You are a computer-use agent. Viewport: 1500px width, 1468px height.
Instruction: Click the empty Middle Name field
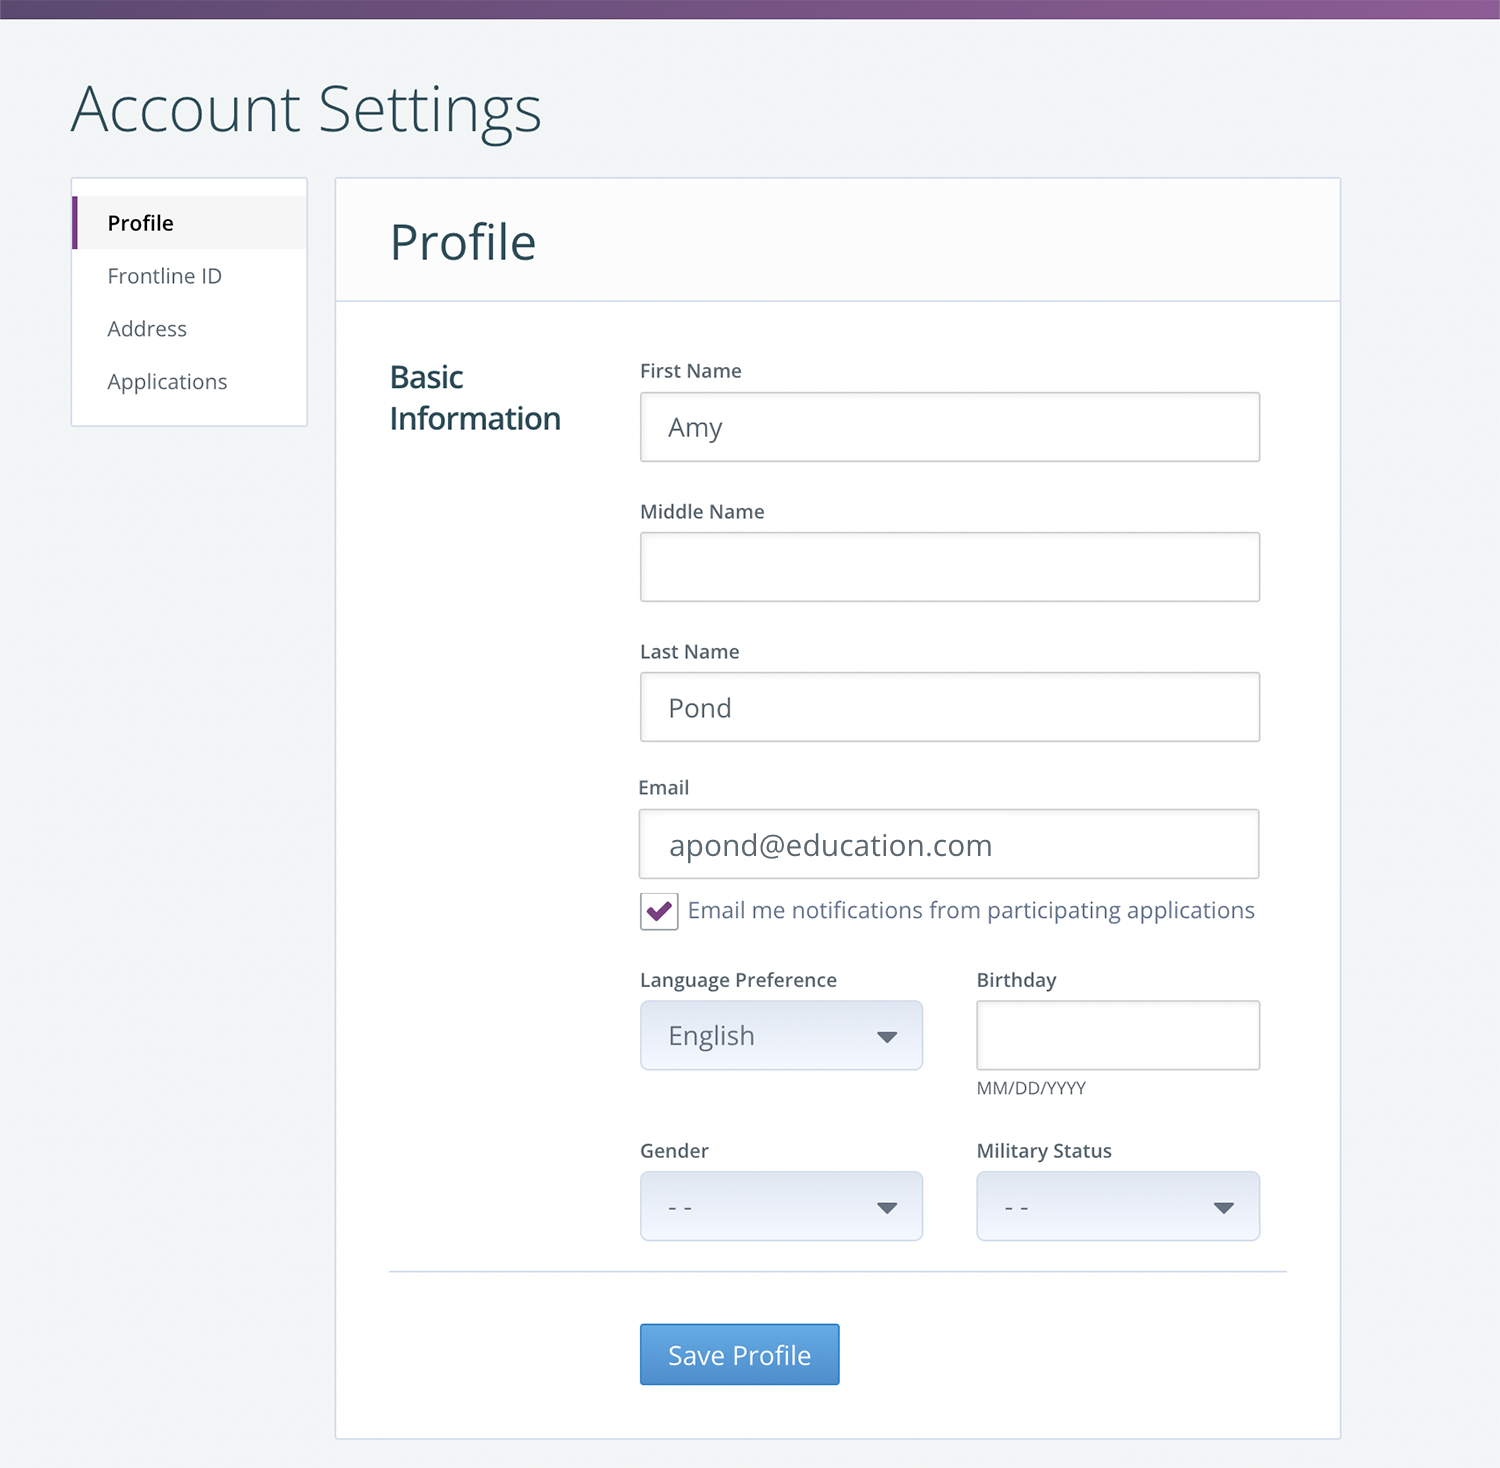950,567
